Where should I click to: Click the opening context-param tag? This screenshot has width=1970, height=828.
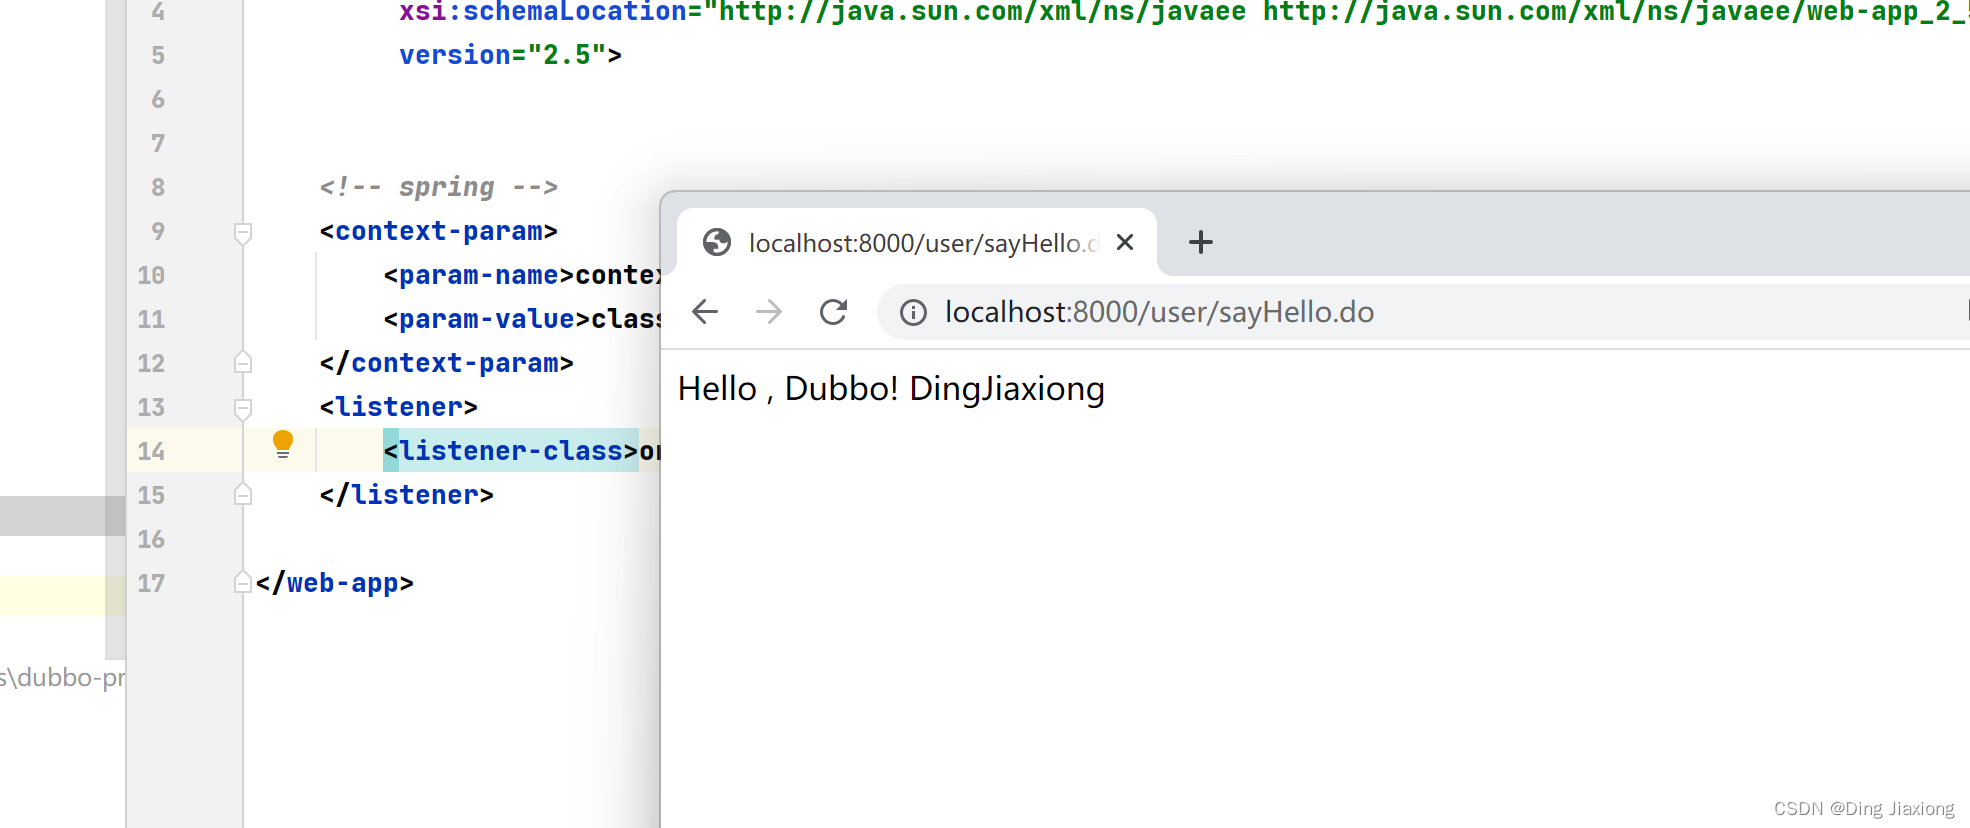click(438, 231)
